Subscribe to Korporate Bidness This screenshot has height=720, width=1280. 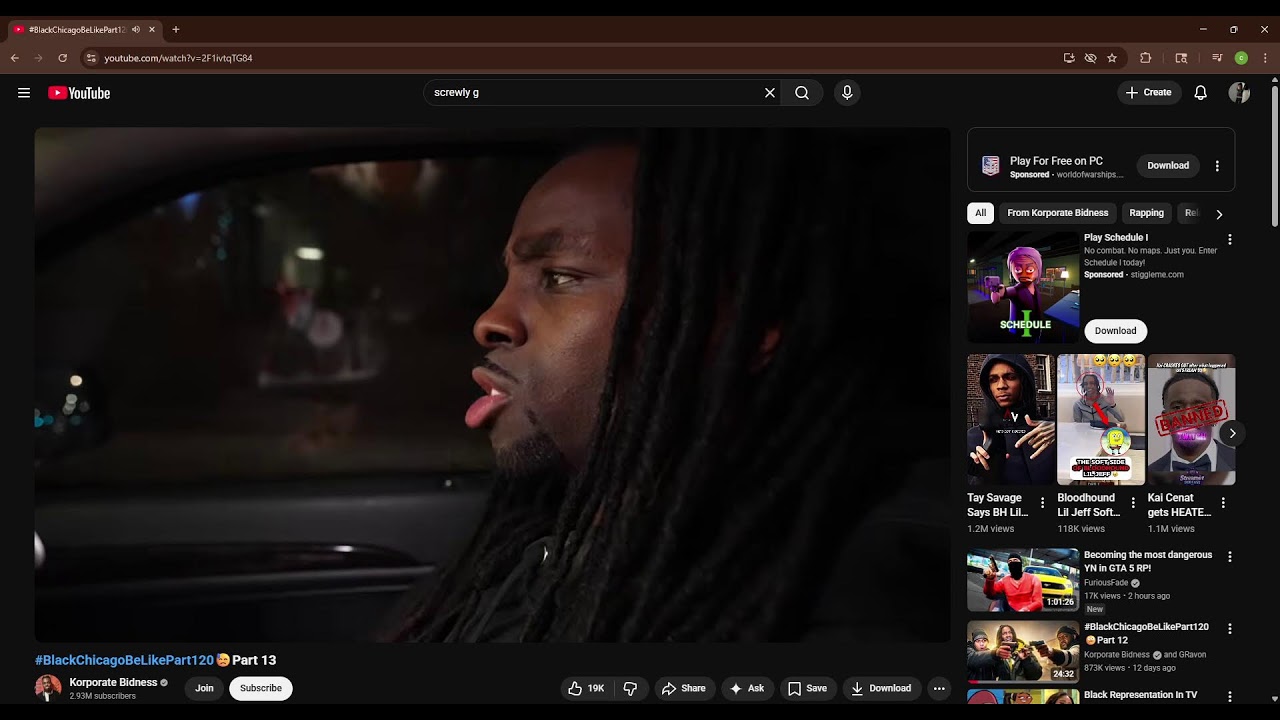click(261, 688)
